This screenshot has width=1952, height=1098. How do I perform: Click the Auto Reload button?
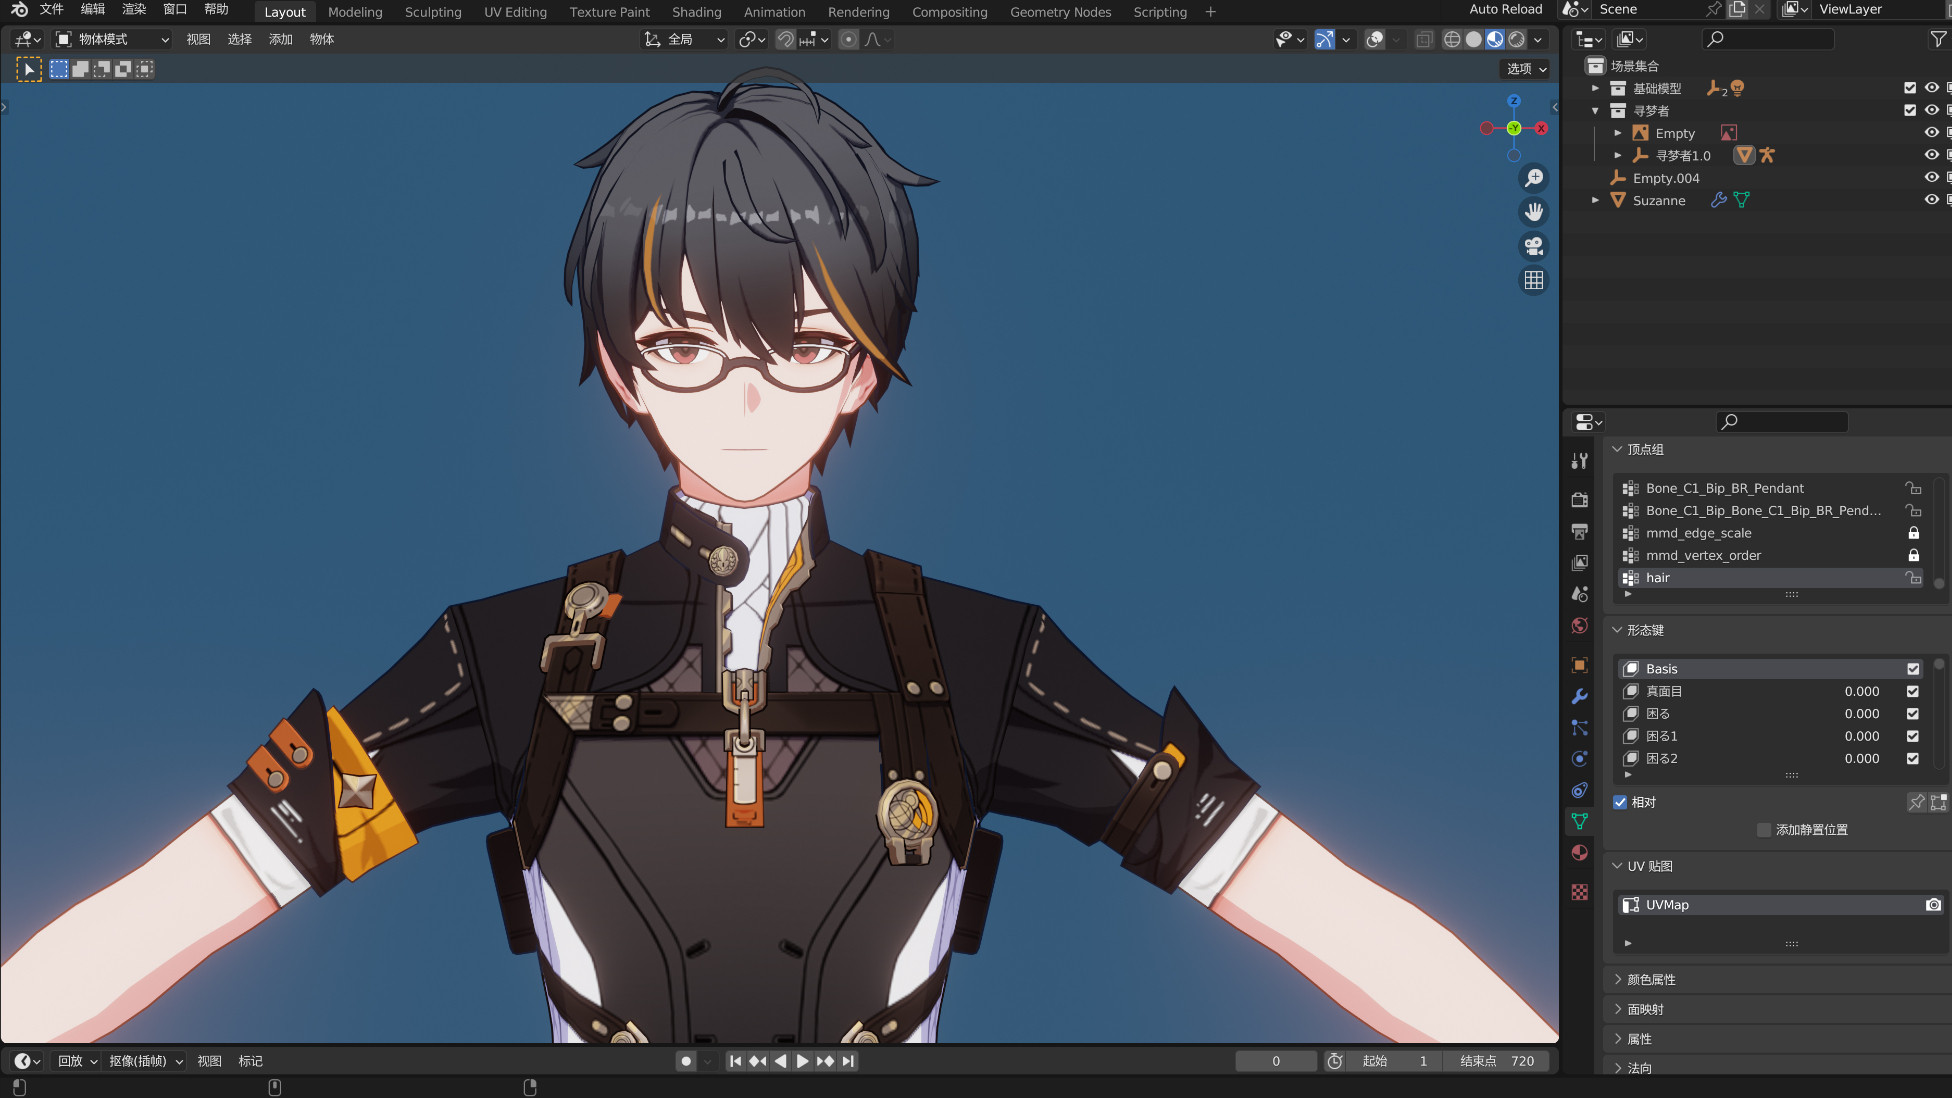click(1505, 9)
